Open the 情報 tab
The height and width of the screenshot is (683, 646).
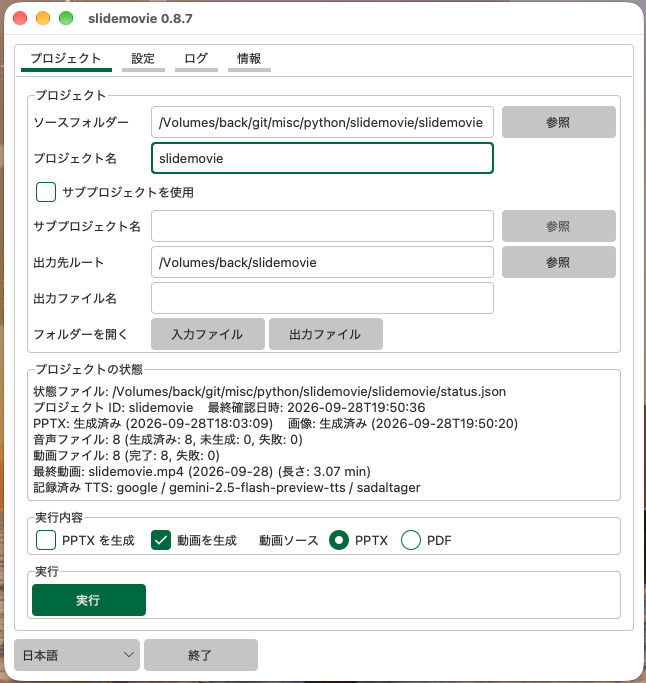(x=249, y=59)
